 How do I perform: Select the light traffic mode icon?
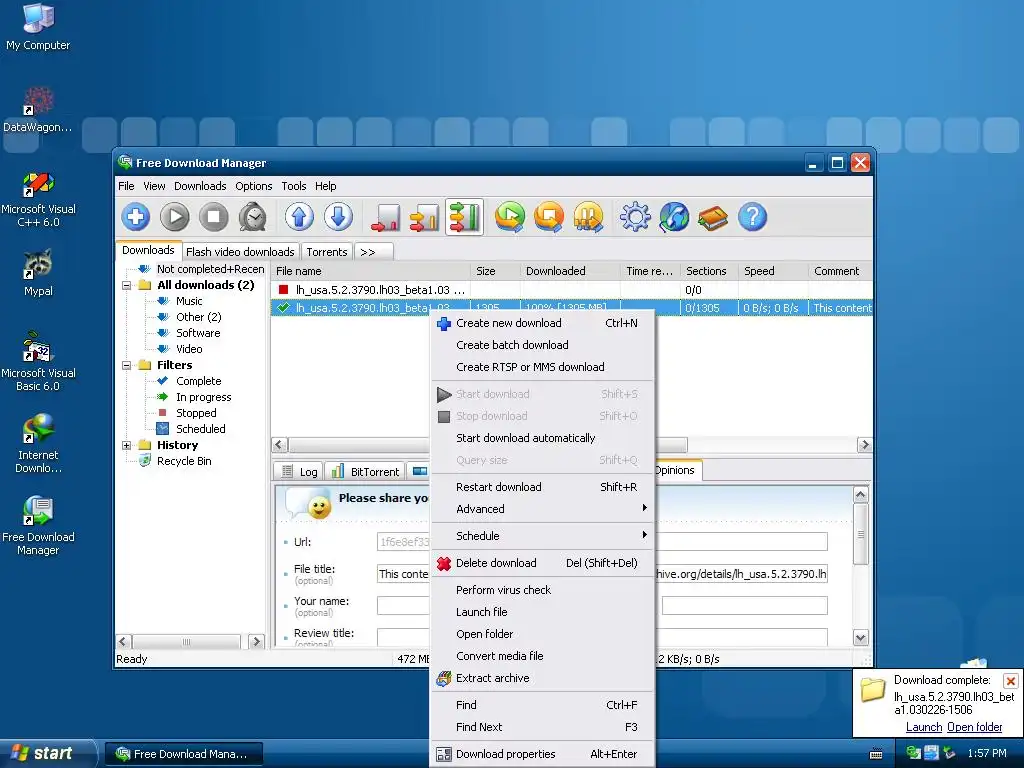point(386,217)
